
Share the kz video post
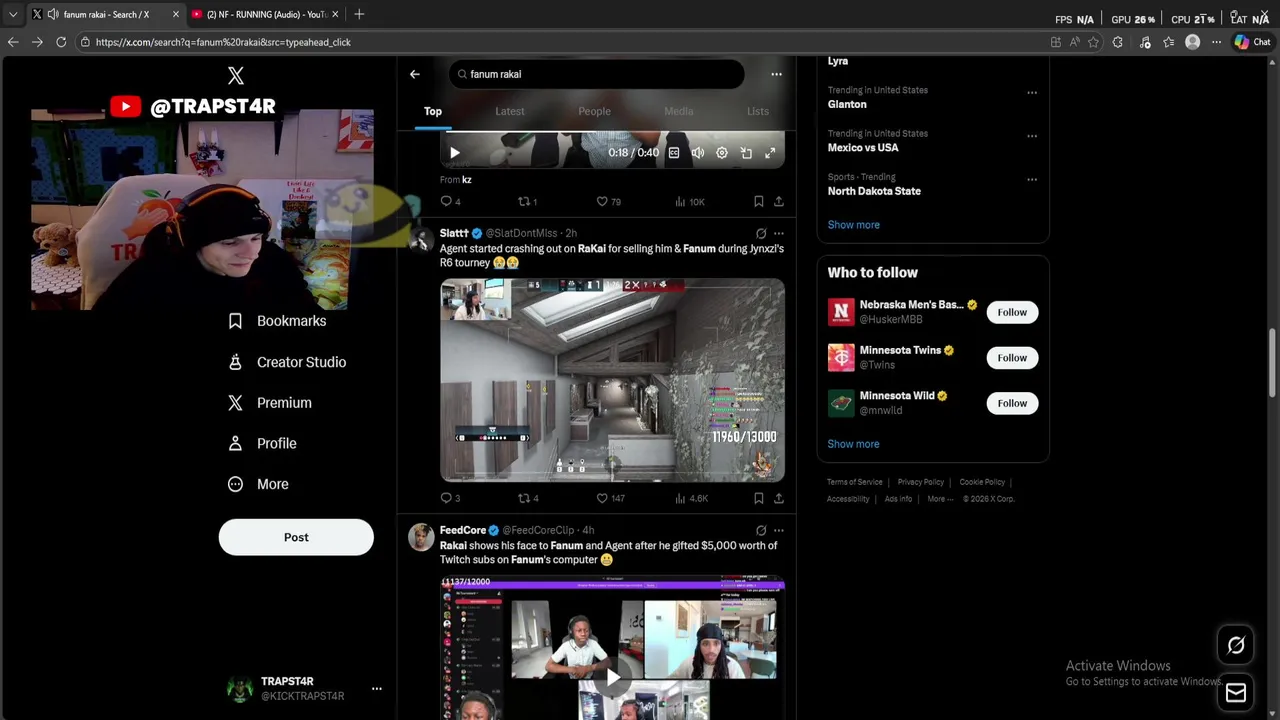778,202
